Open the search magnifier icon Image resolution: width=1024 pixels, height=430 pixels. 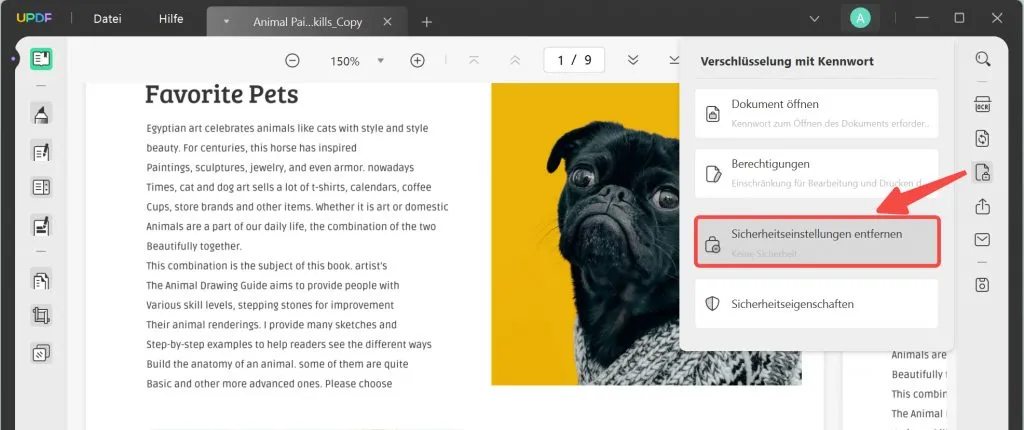coord(983,59)
